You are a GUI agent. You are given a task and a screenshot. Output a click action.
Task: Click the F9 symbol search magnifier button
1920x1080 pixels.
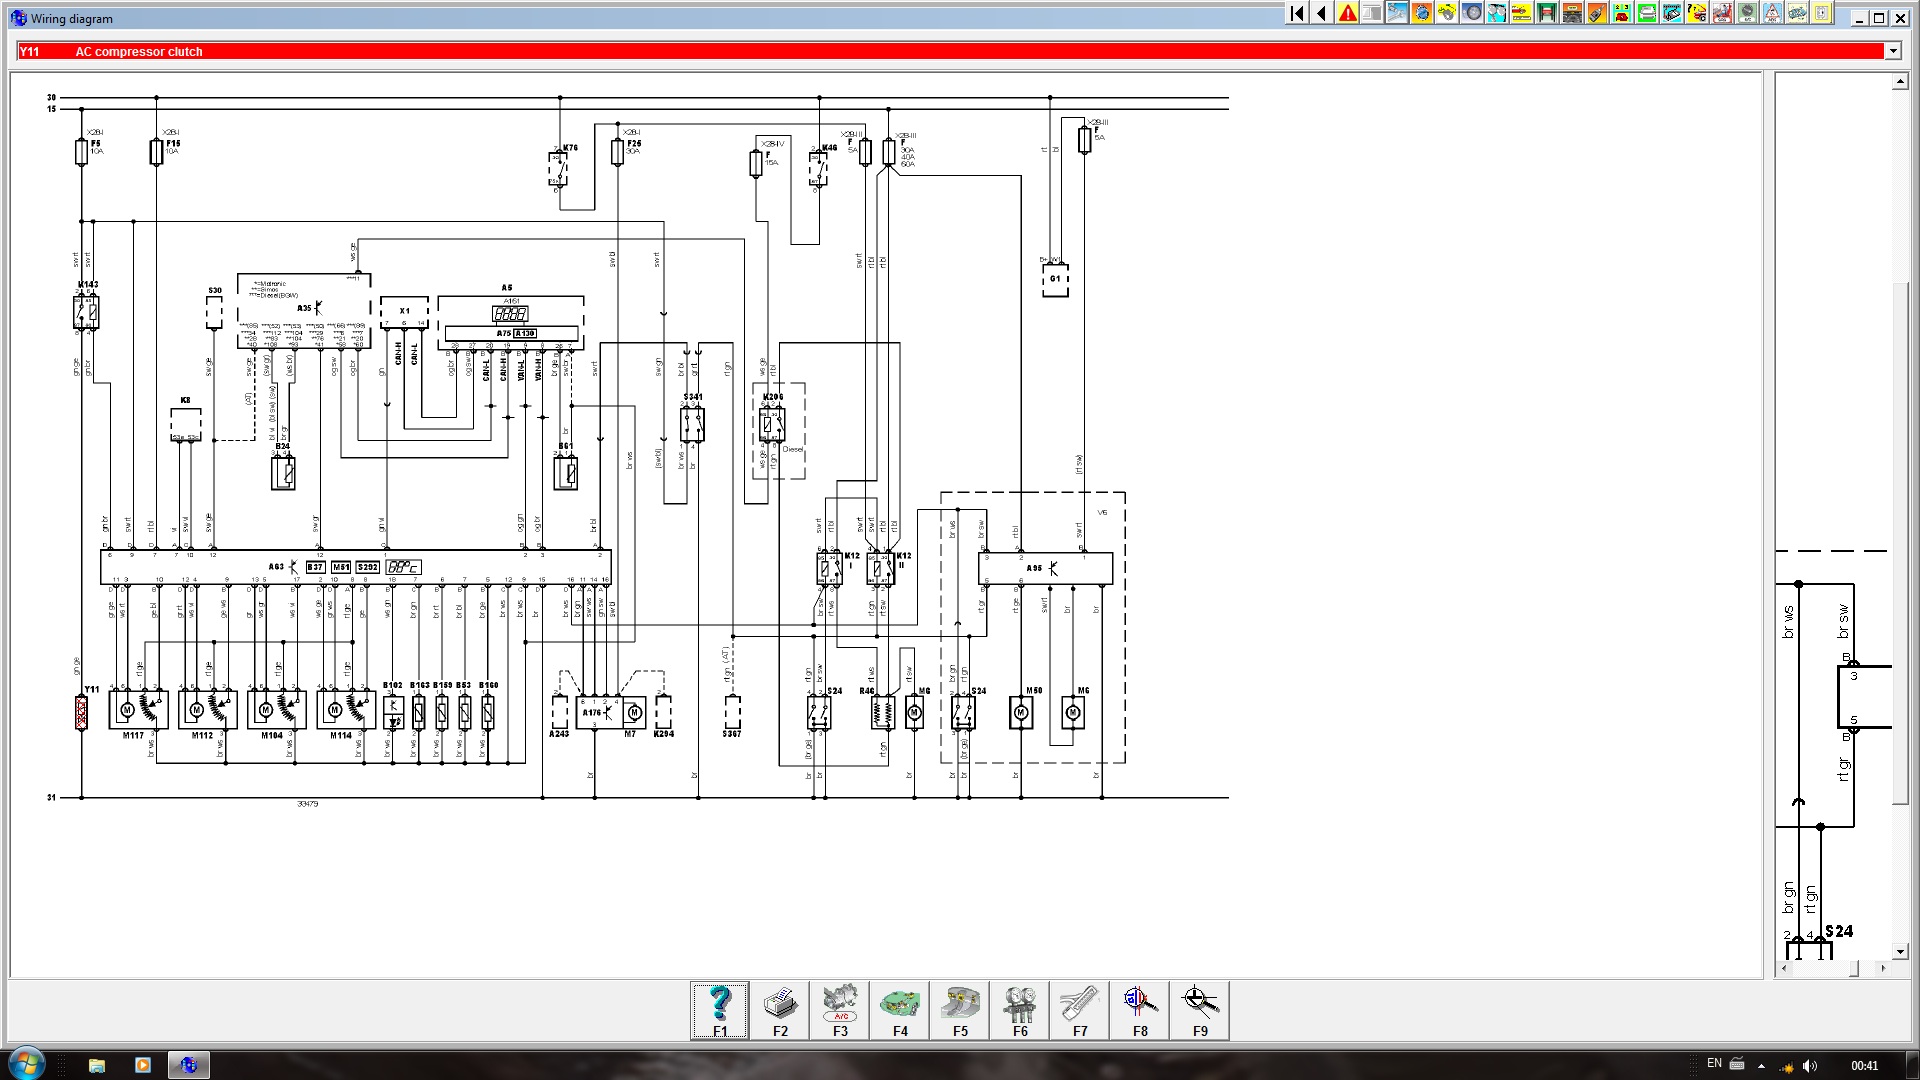click(x=1200, y=1010)
